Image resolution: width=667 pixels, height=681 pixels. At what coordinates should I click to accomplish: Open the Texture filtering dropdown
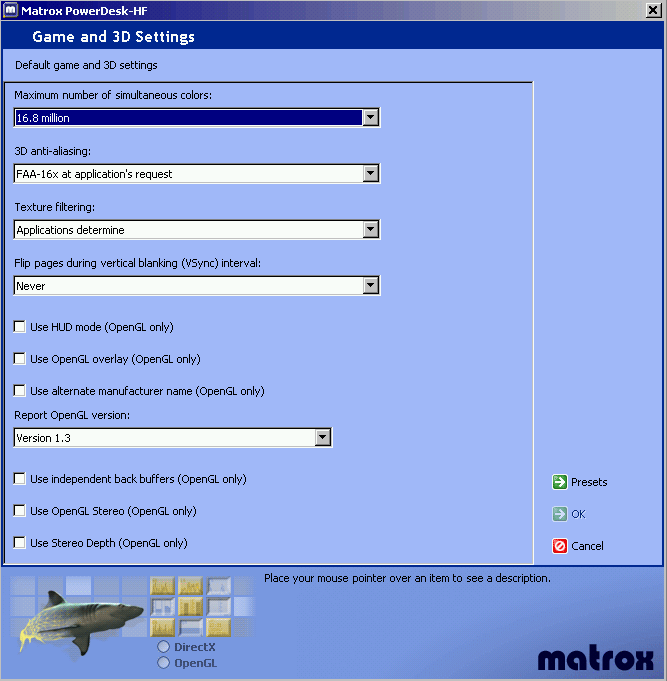371,230
